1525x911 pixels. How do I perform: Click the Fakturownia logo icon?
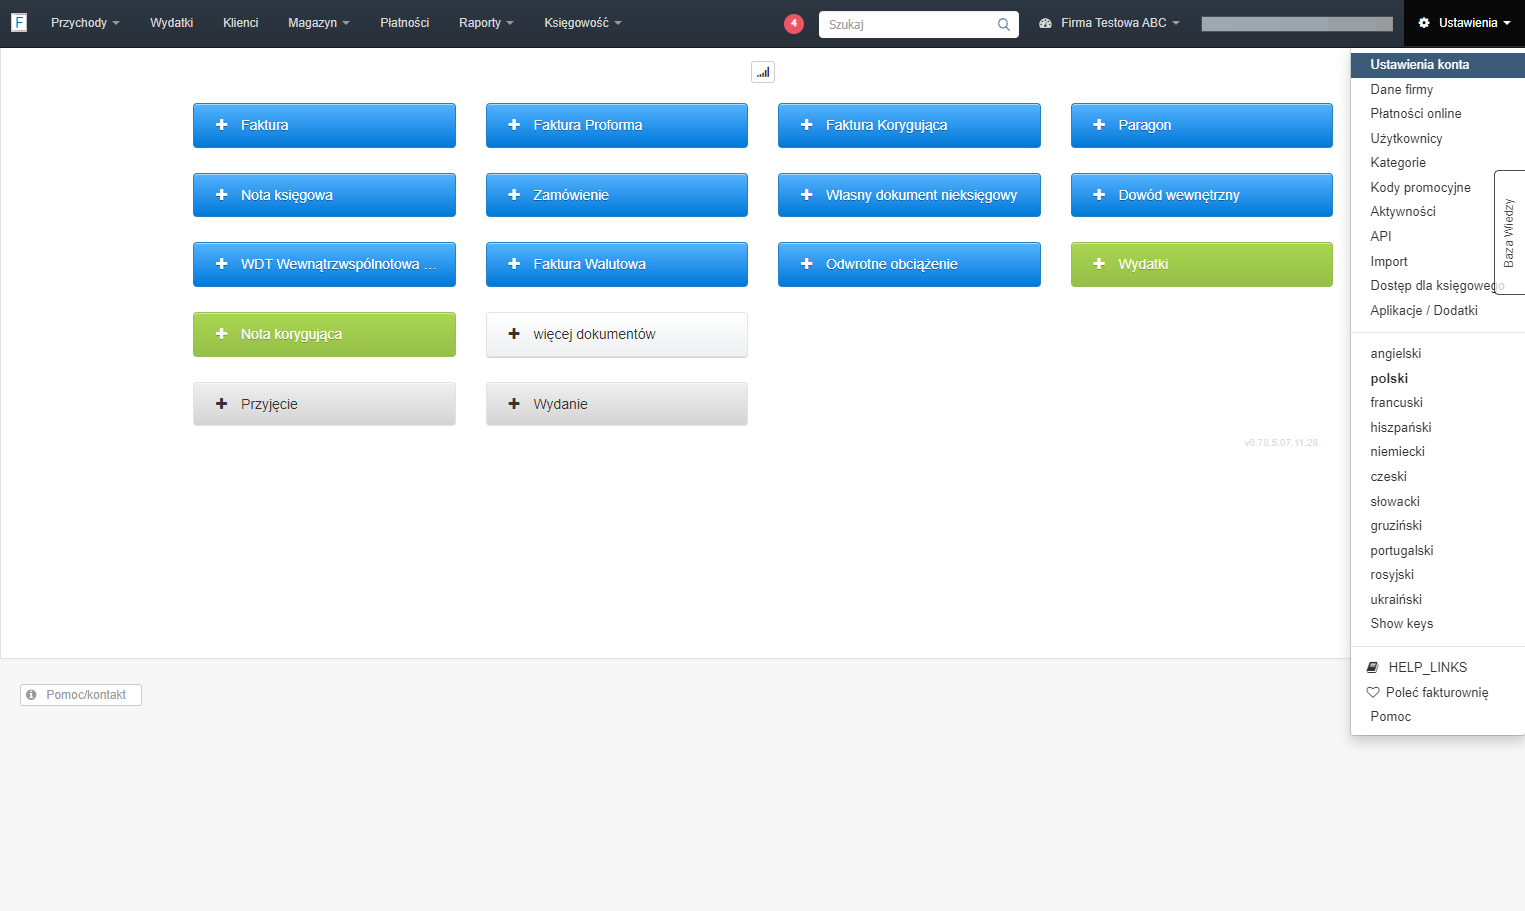(x=19, y=22)
